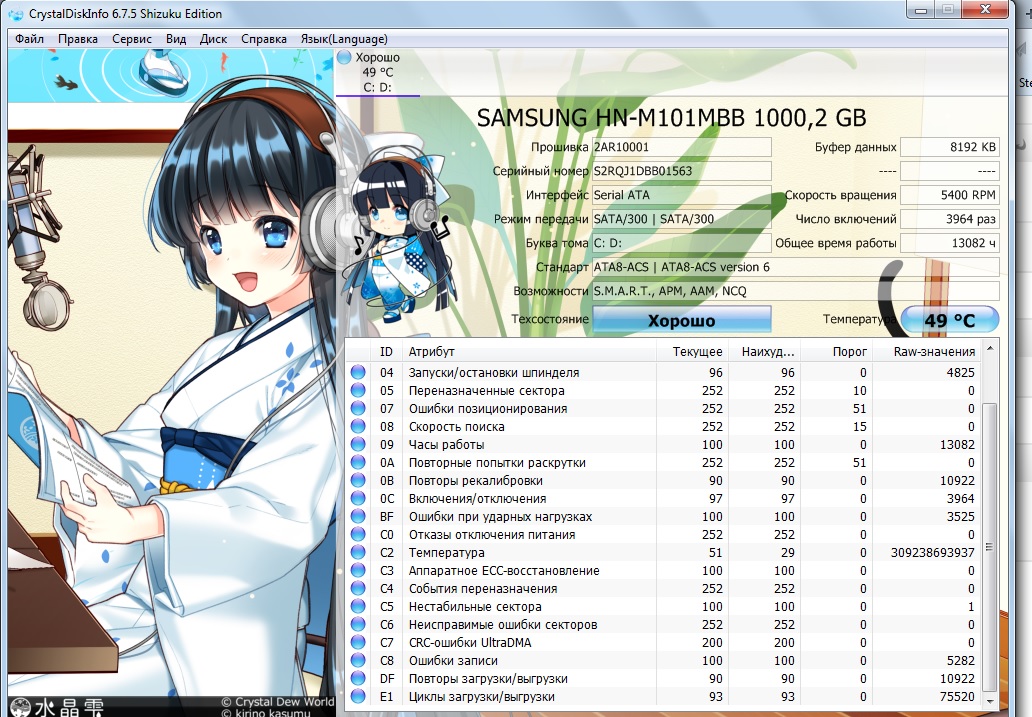Screen dimensions: 1032x717
Task: Click status orb for attribute 0A
Action: 358,462
